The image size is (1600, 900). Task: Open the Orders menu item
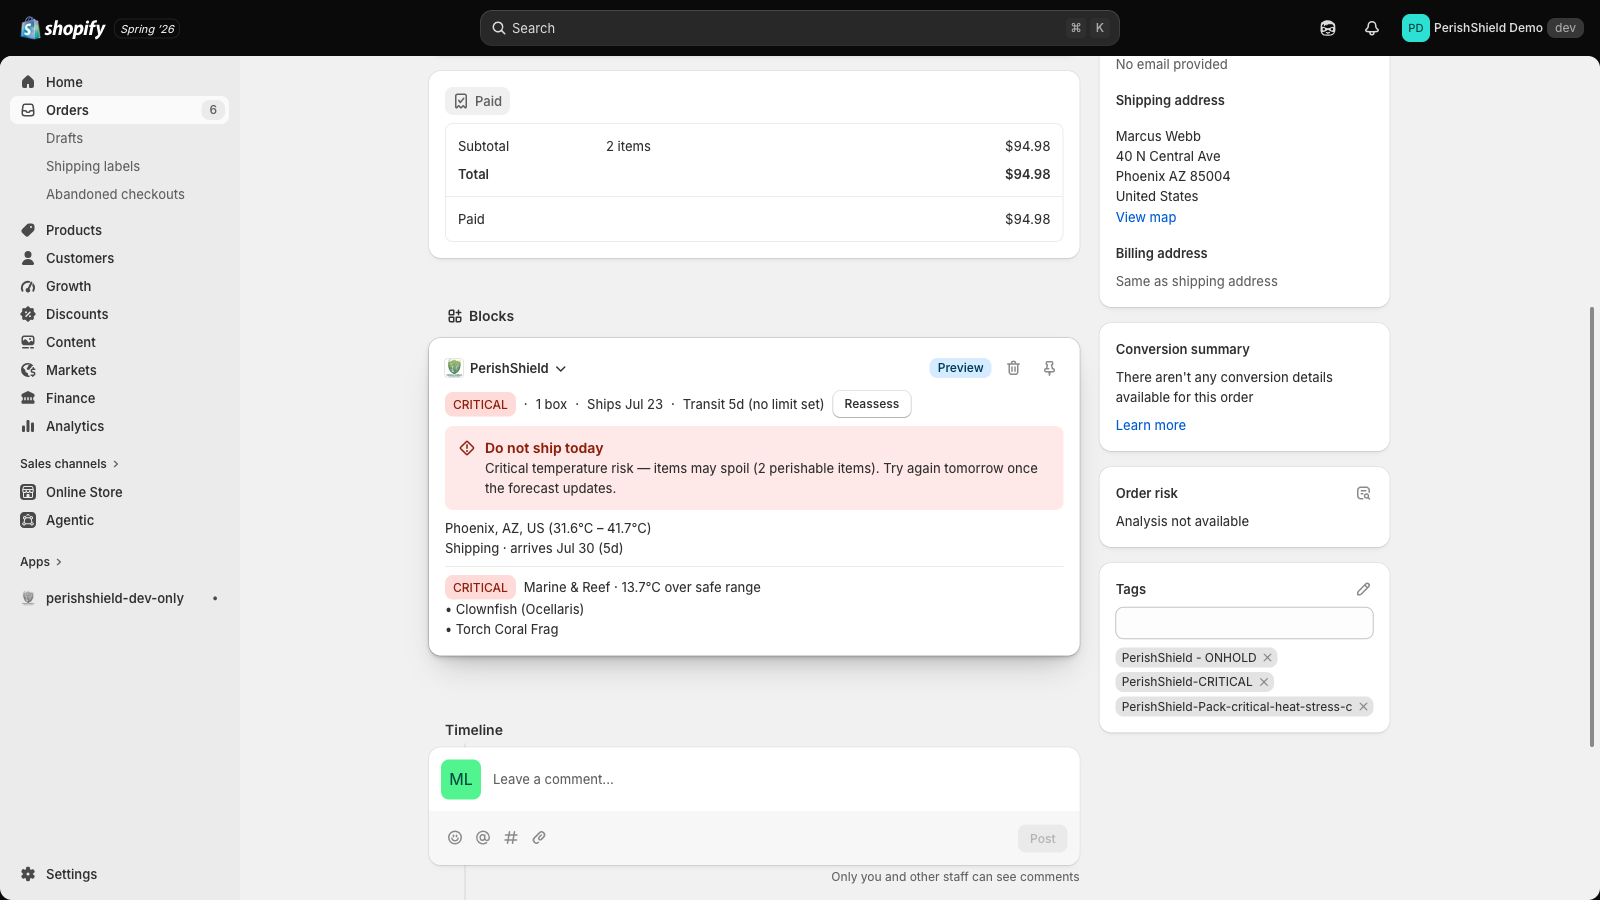coord(120,110)
